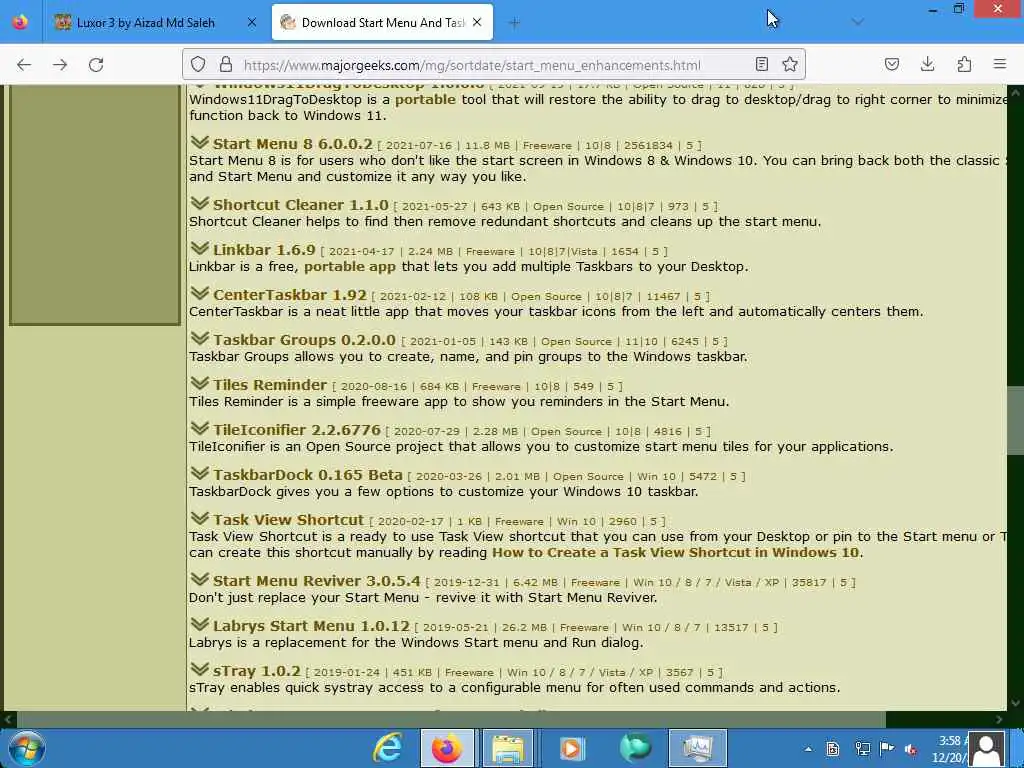Click the horizontal page scrollbar
This screenshot has width=1024, height=768.
coord(451,719)
